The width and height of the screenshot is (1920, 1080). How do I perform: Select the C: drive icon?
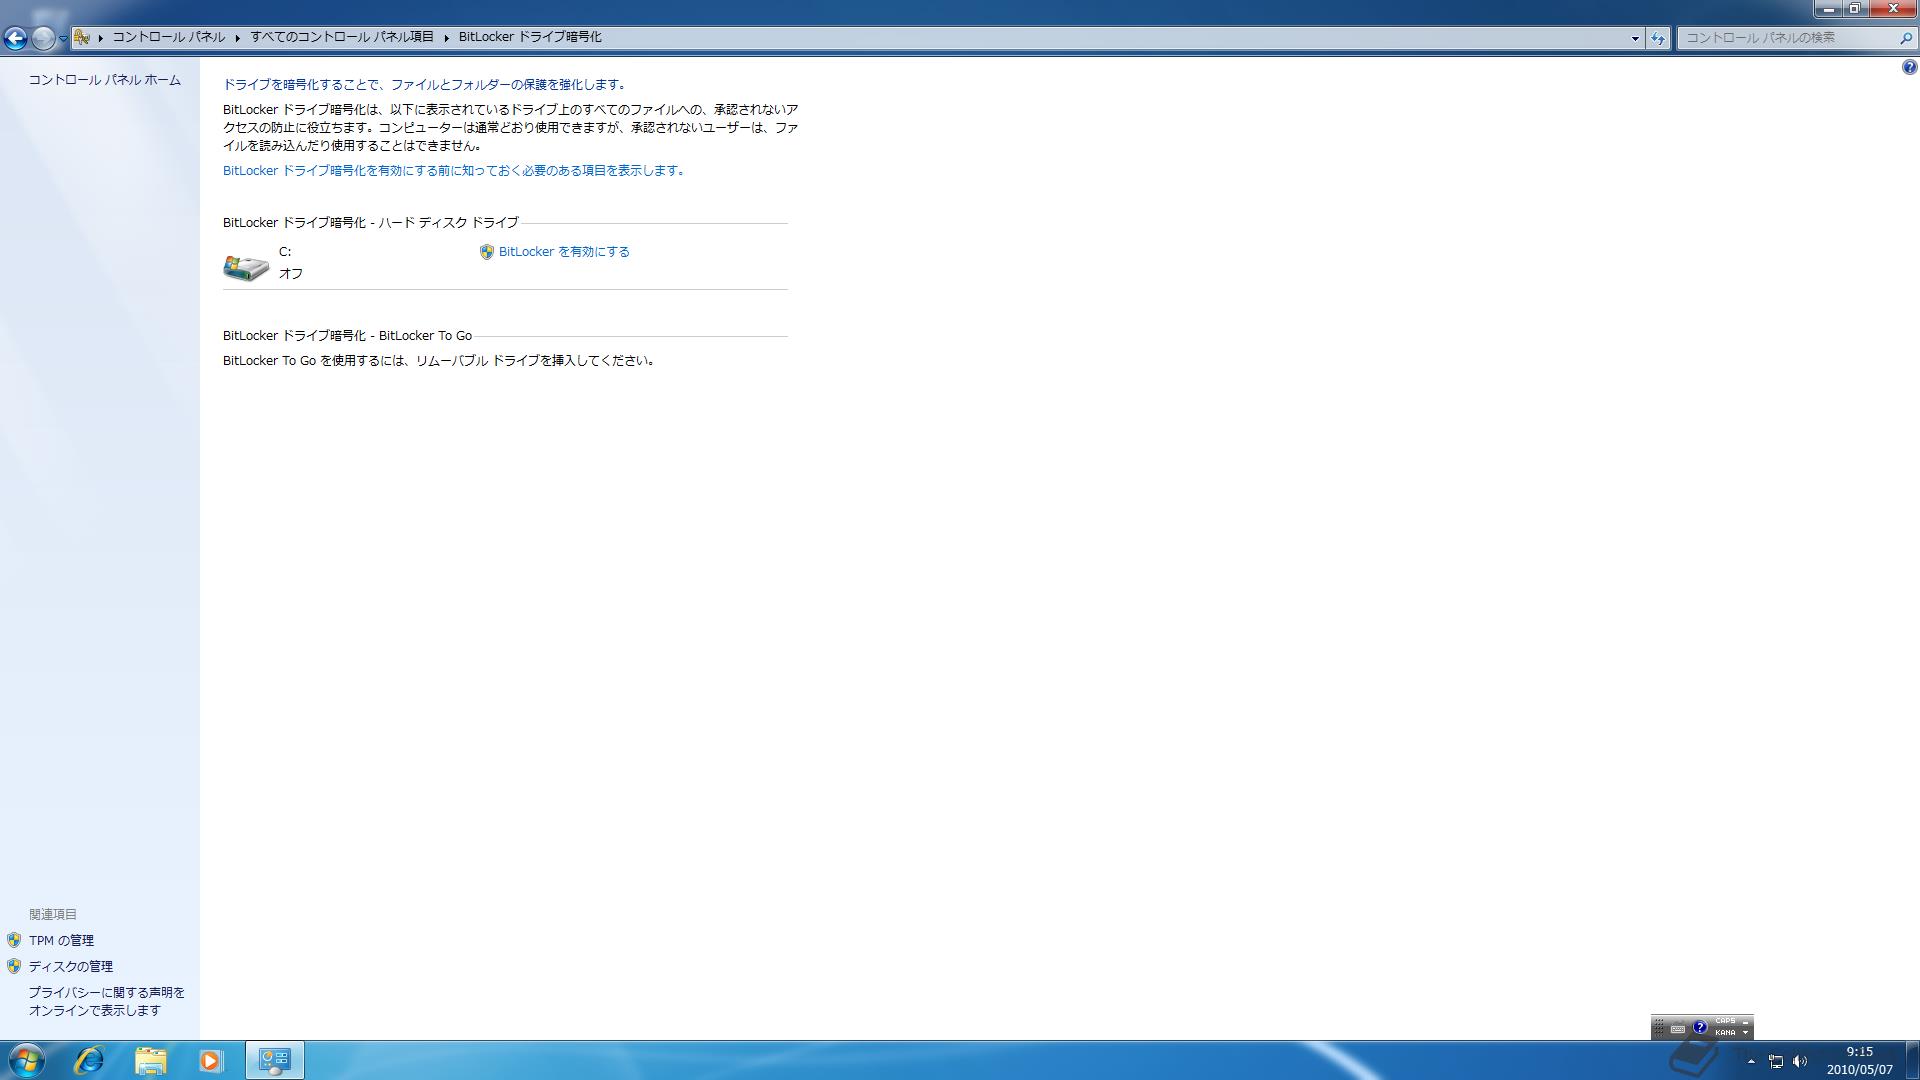tap(246, 267)
